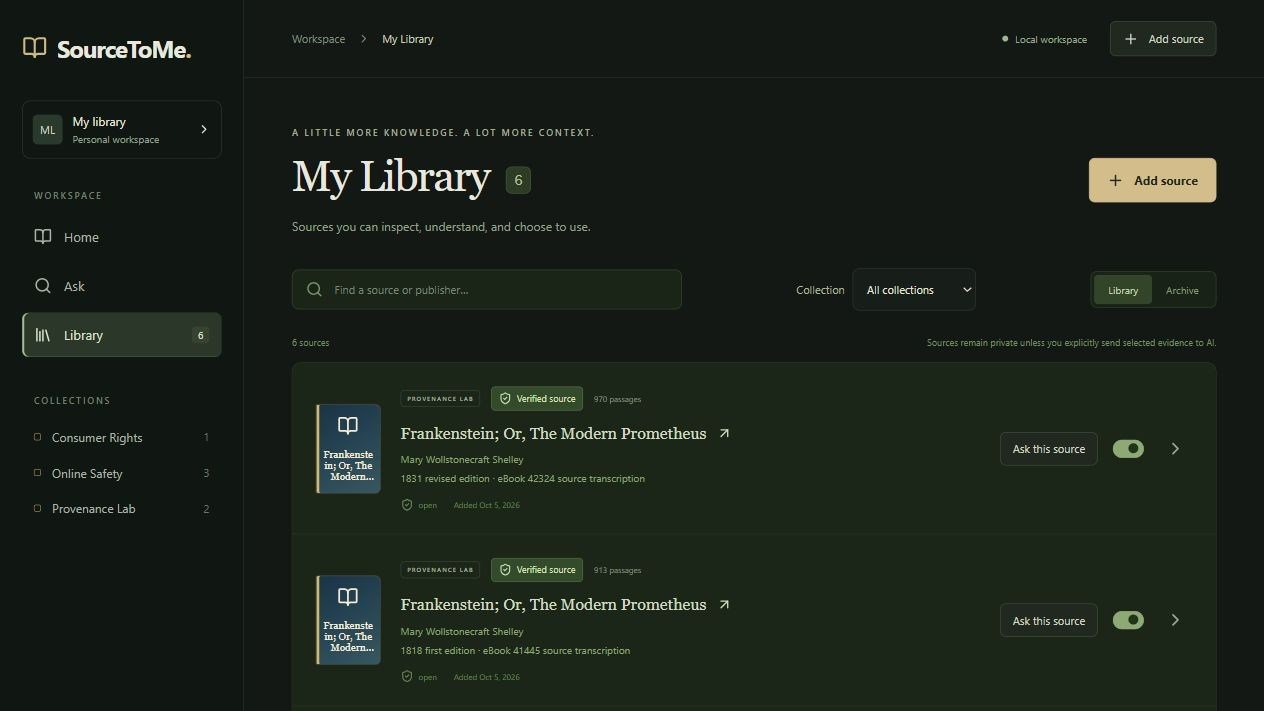Click Ask this source for the 1818 edition
Image resolution: width=1264 pixels, height=711 pixels.
pyautogui.click(x=1048, y=620)
